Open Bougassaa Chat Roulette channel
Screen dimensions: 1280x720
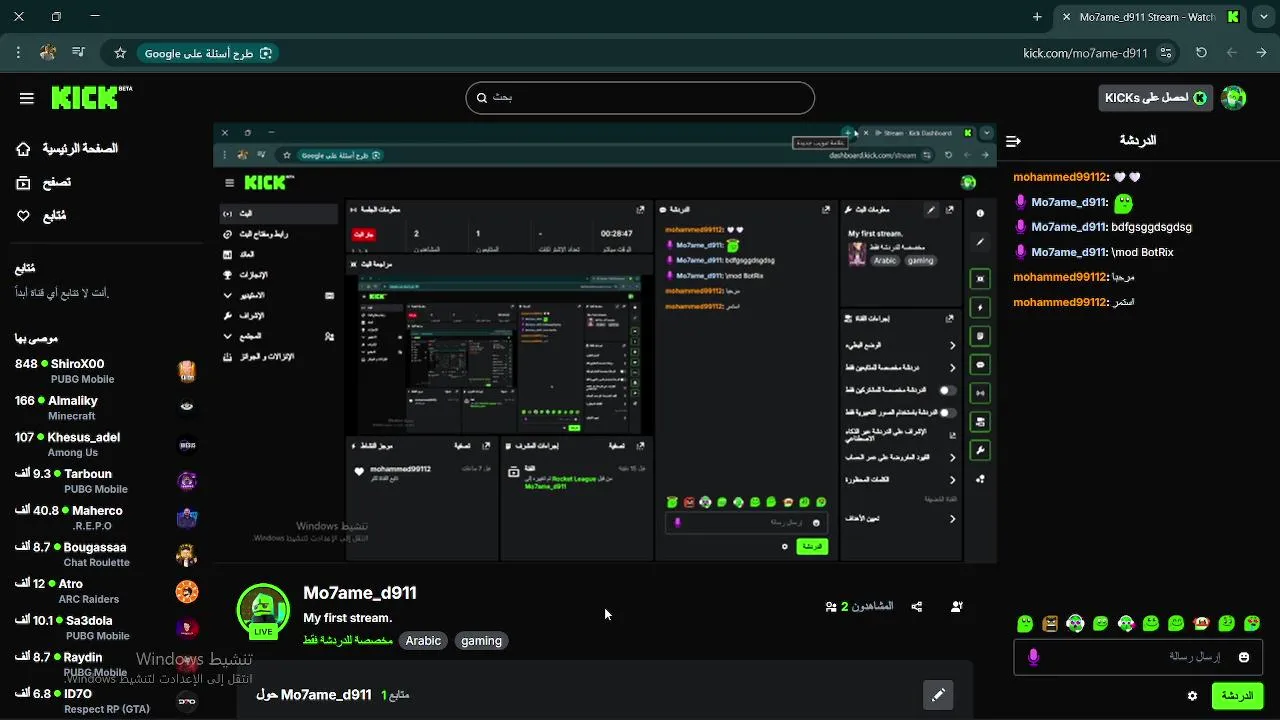point(105,555)
